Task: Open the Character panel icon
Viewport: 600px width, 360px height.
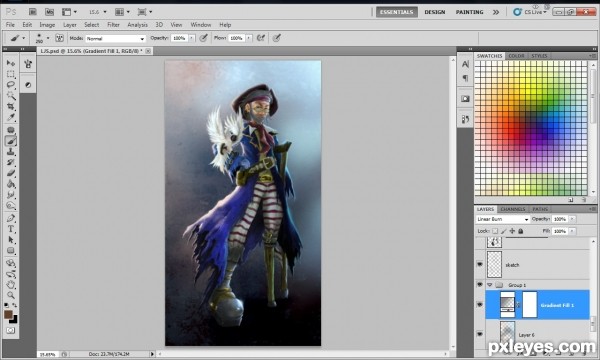Action: 465,64
